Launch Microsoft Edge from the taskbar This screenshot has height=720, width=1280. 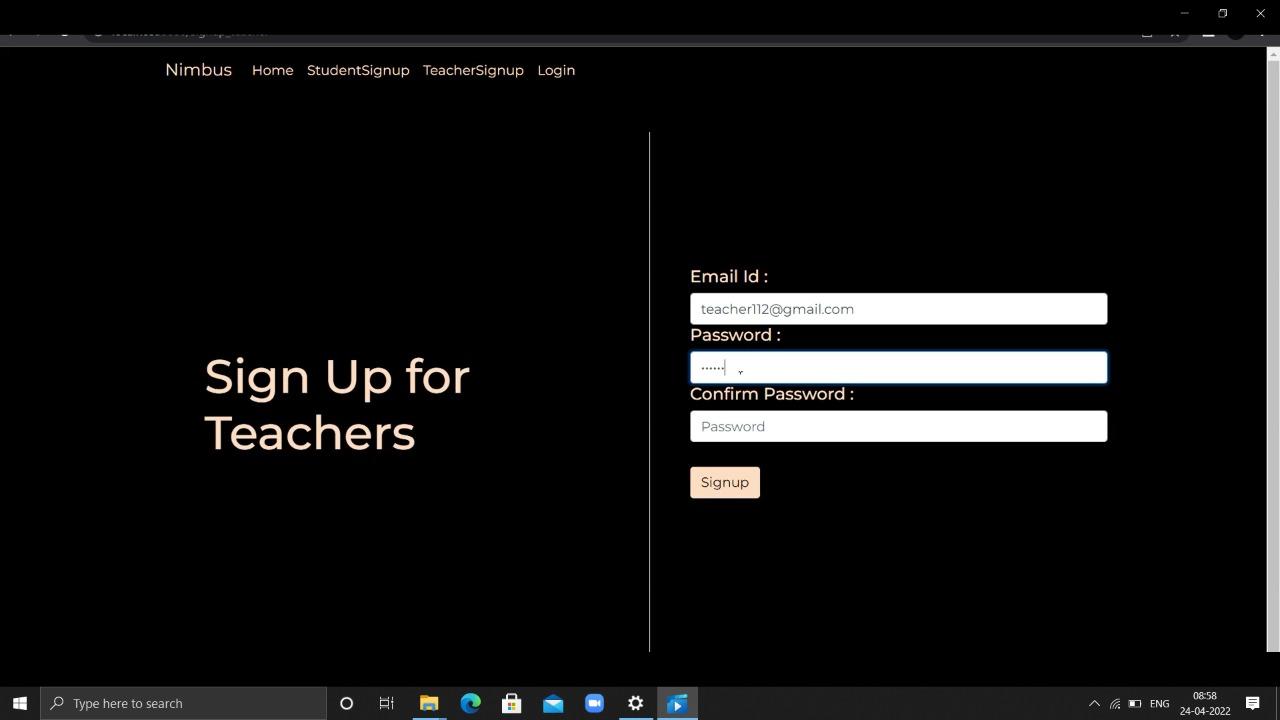[x=470, y=703]
